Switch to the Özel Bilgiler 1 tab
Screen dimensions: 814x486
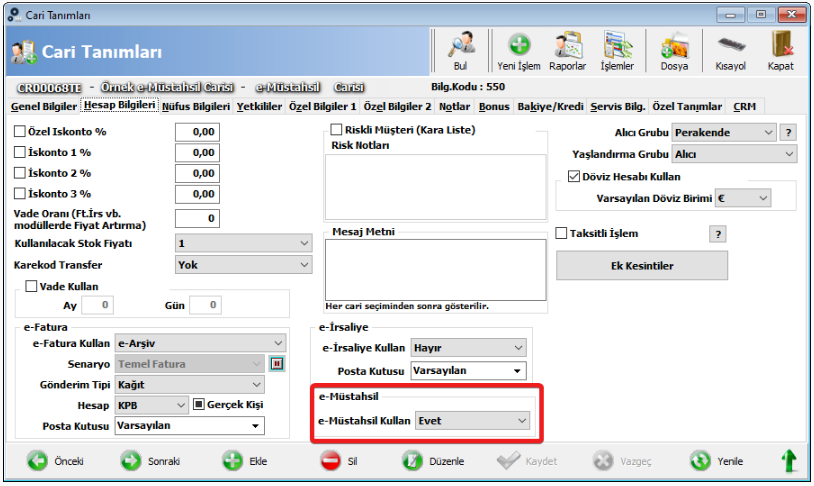(x=322, y=106)
